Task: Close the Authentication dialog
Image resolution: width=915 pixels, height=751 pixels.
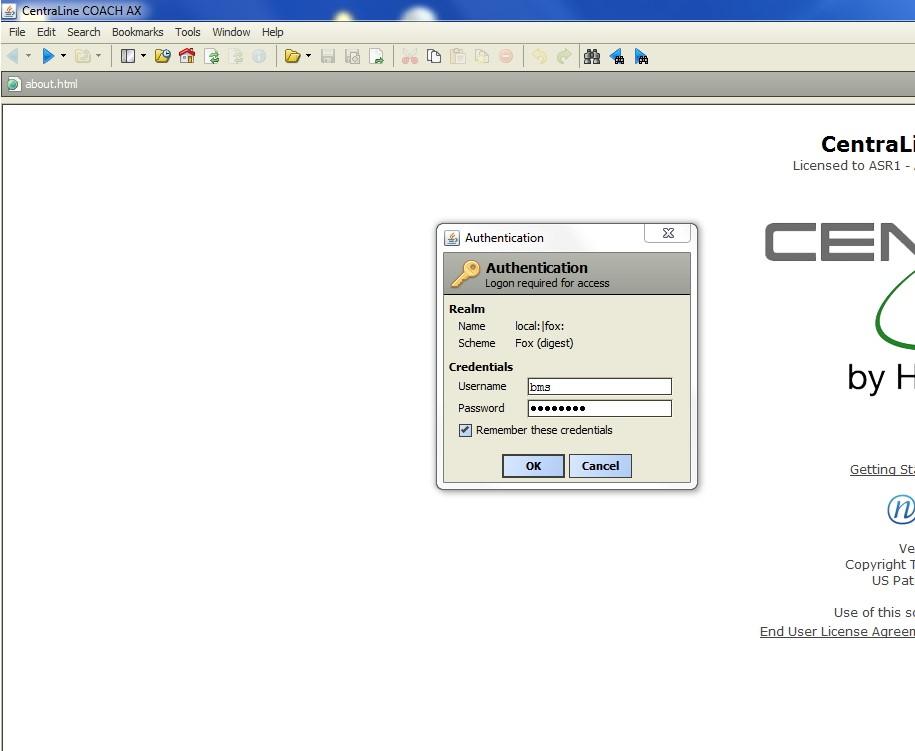Action: coord(668,233)
